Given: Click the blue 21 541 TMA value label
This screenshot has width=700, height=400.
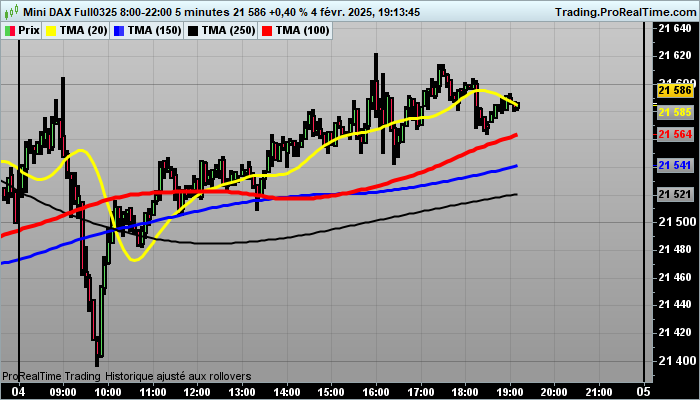Looking at the screenshot, I should (675, 166).
